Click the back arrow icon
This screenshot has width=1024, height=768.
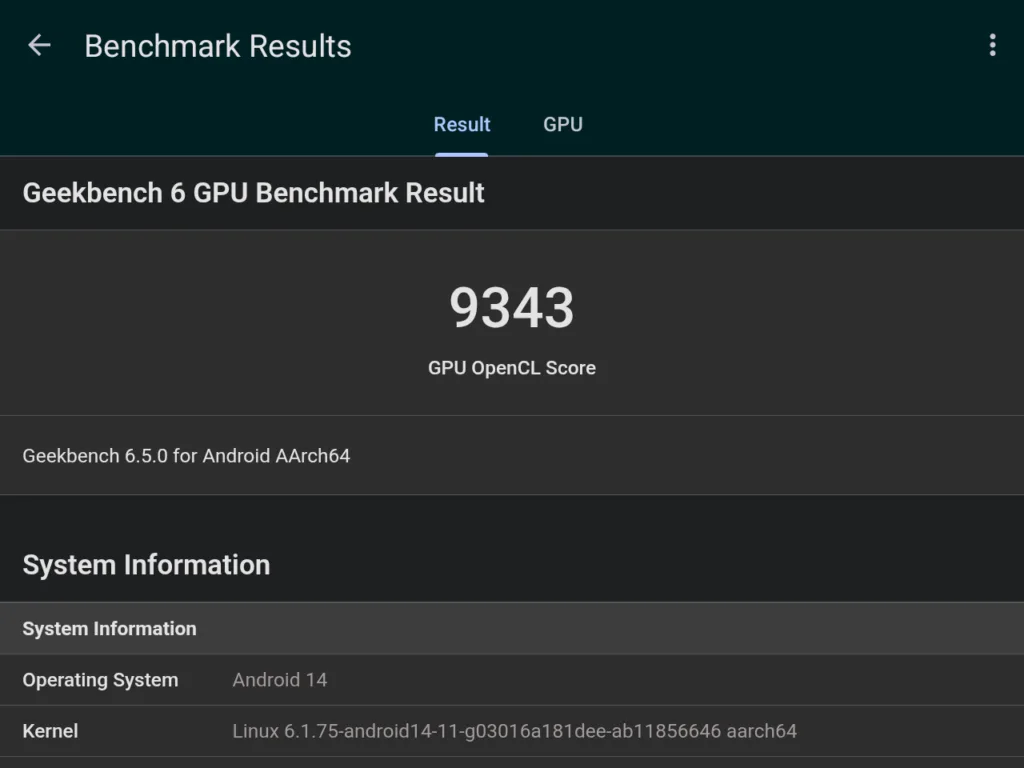(x=38, y=44)
